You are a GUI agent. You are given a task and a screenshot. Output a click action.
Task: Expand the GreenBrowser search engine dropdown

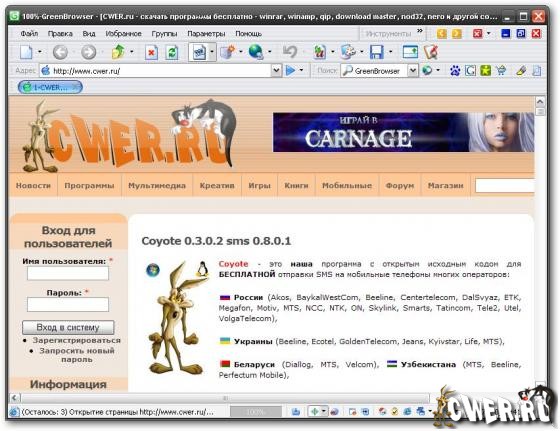coord(413,71)
